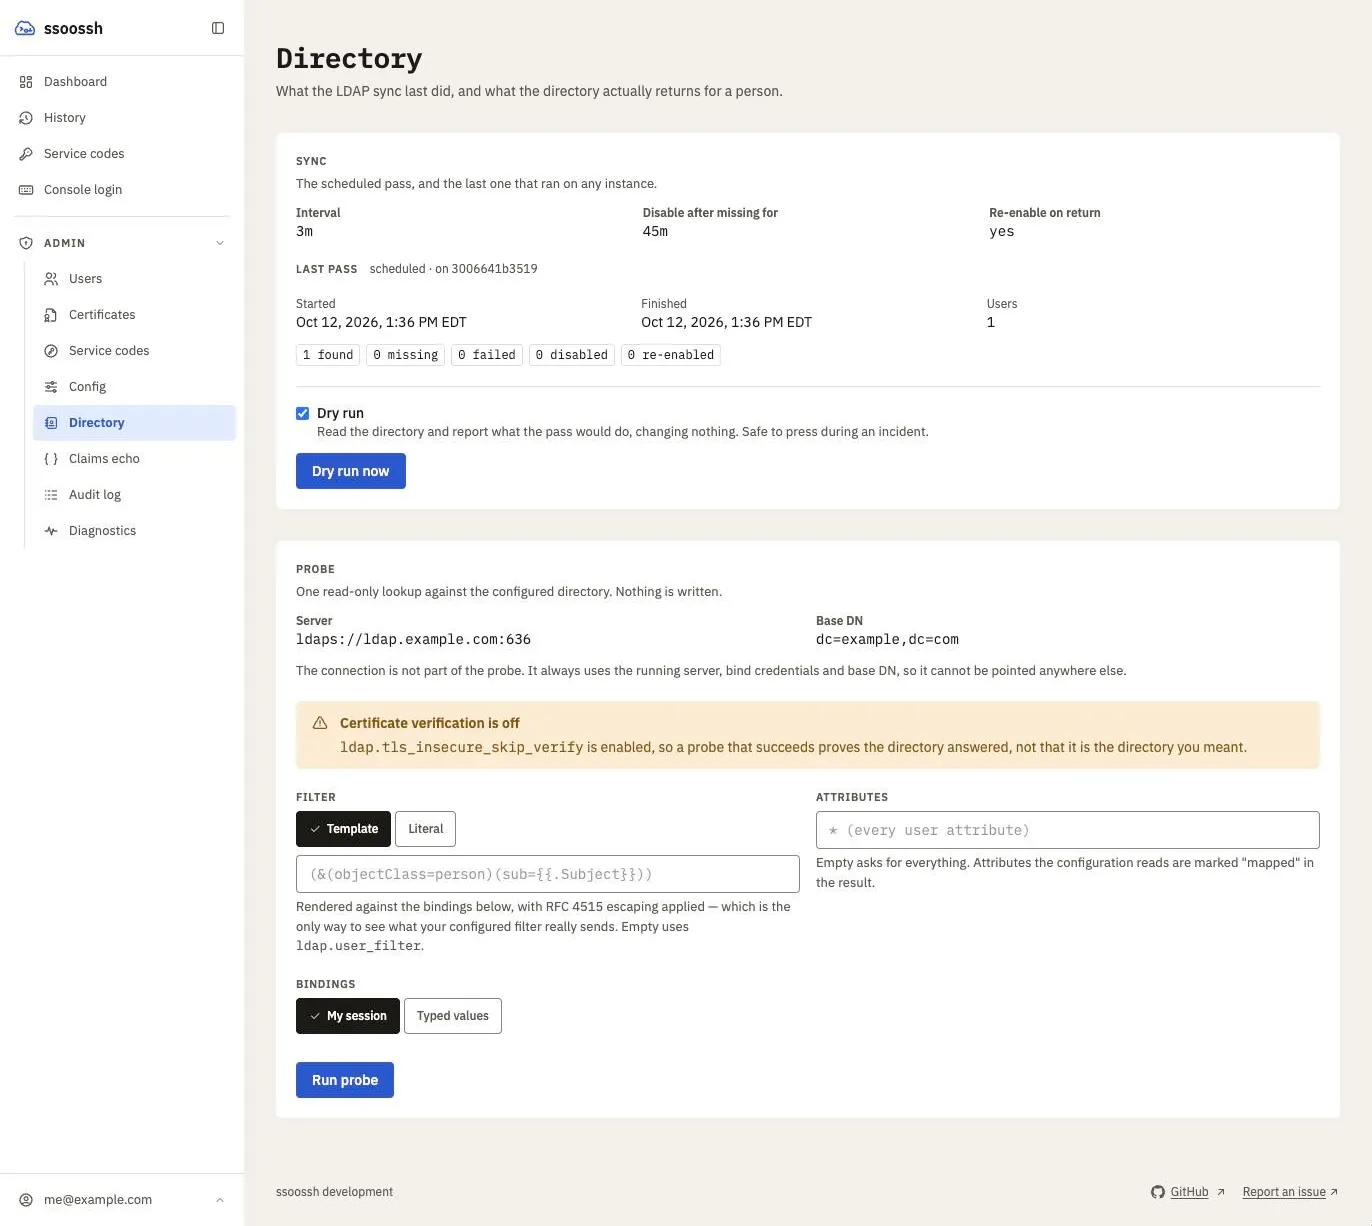
Task: Click the Console login terminal icon
Action: pos(26,190)
